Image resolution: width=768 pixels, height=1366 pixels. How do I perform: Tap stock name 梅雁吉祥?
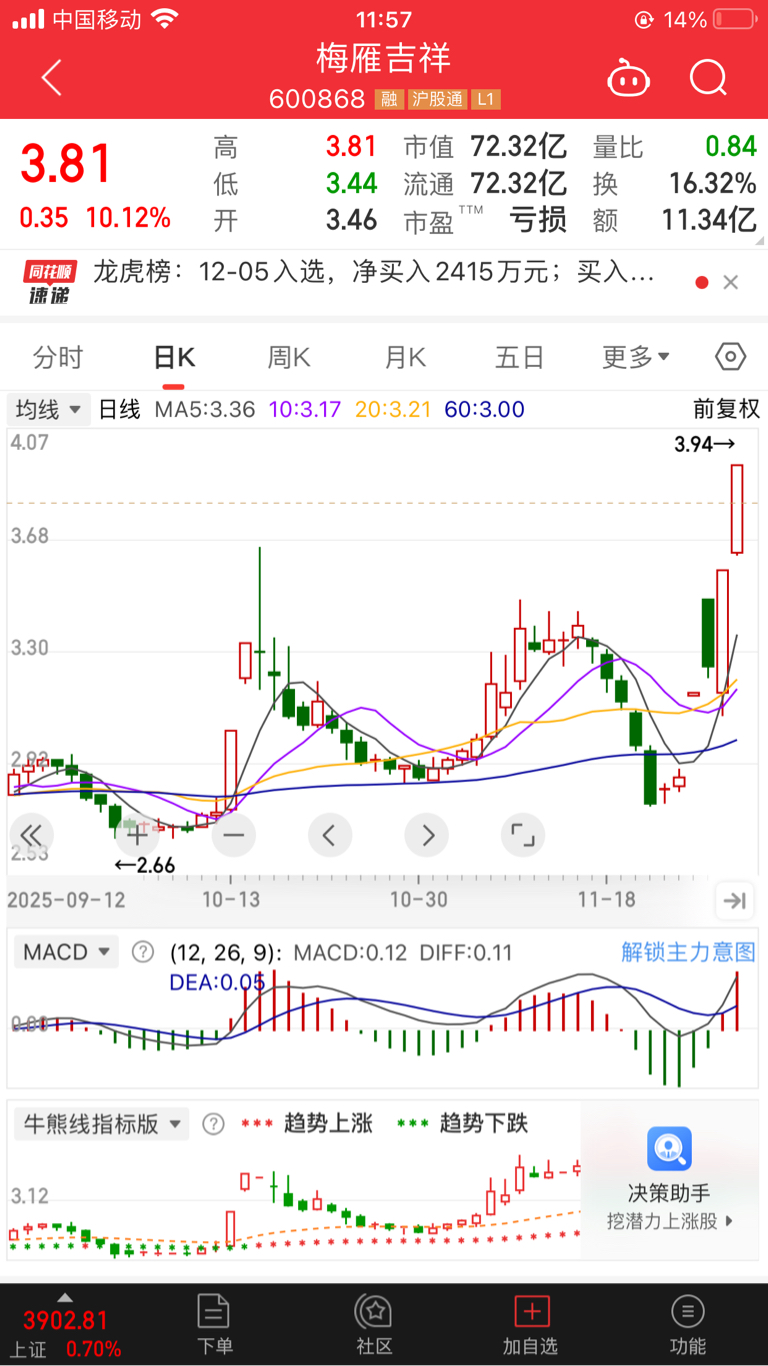pyautogui.click(x=384, y=58)
